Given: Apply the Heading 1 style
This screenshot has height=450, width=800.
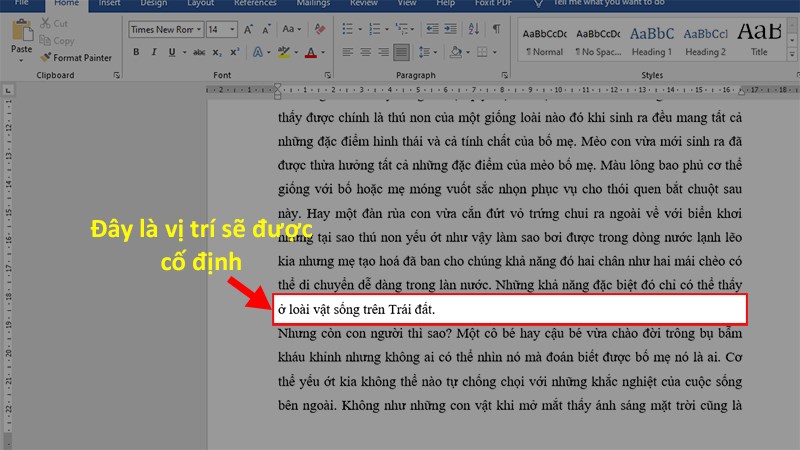Looking at the screenshot, I should click(x=652, y=40).
